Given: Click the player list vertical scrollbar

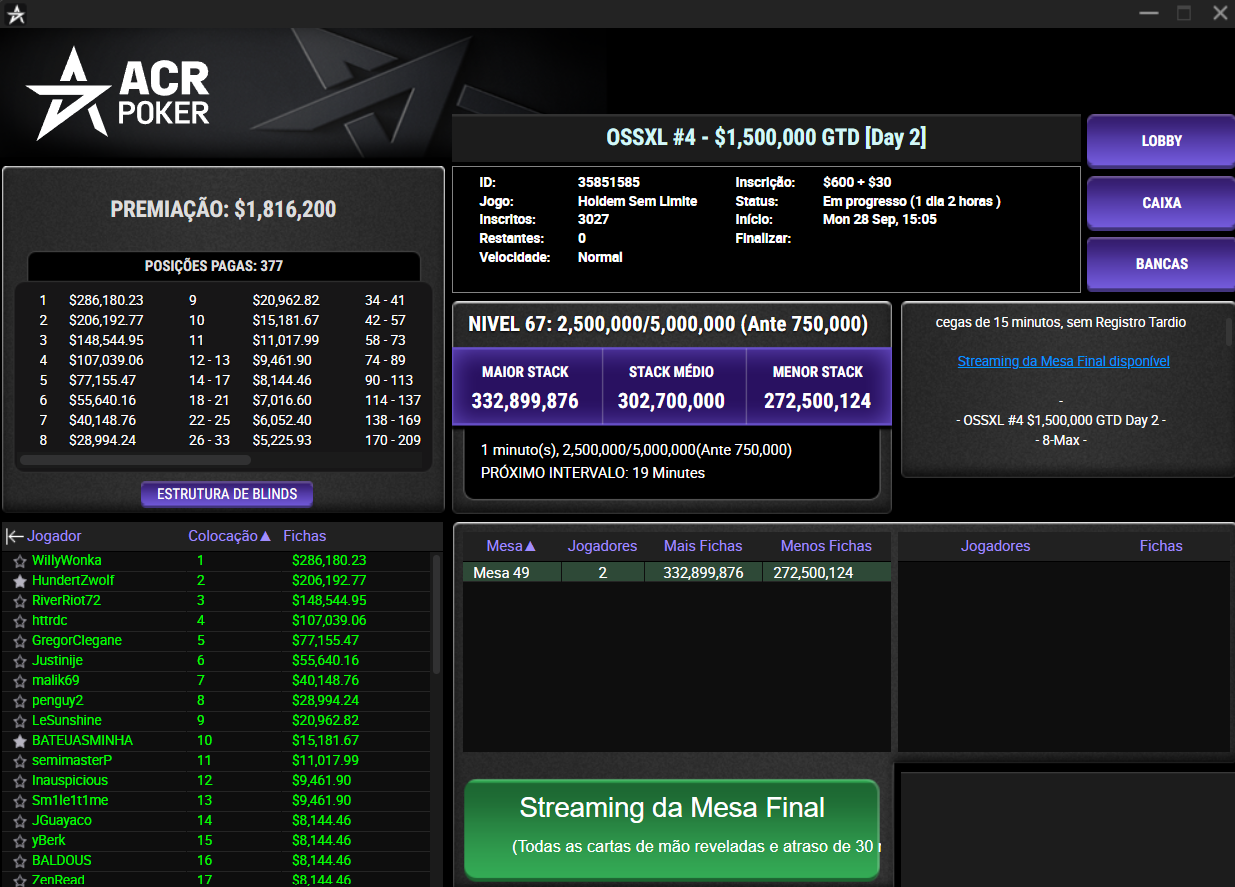Looking at the screenshot, I should pos(436,615).
